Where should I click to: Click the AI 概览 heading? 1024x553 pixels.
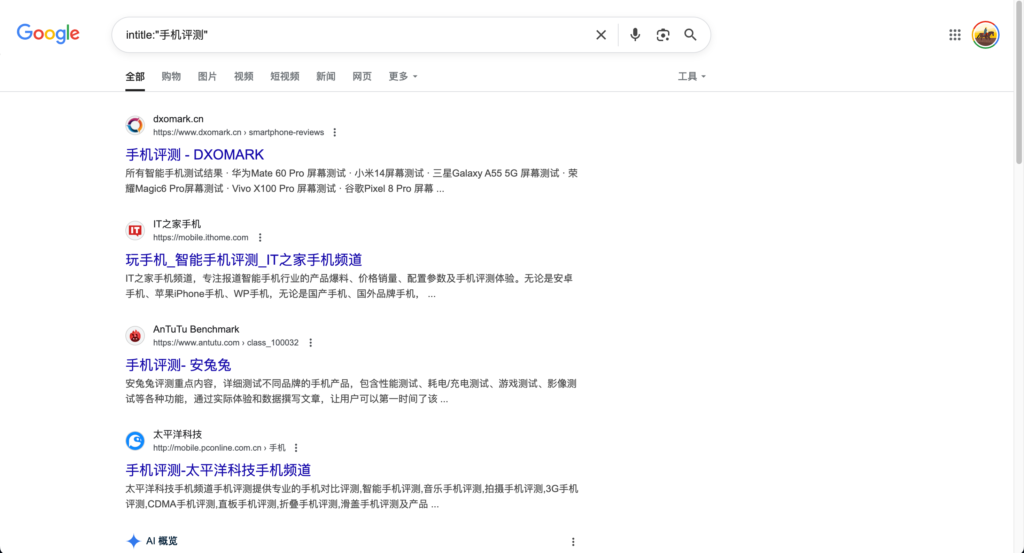(x=161, y=541)
